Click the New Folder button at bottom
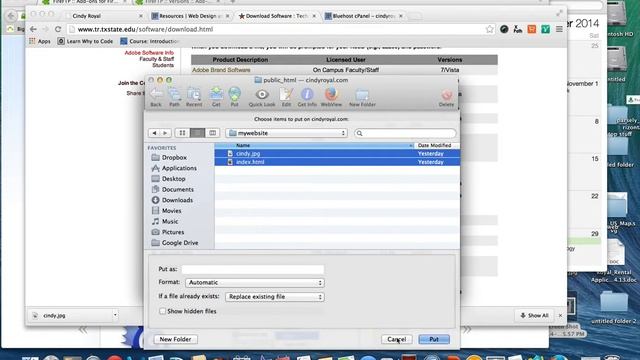640x360 pixels. click(x=176, y=339)
